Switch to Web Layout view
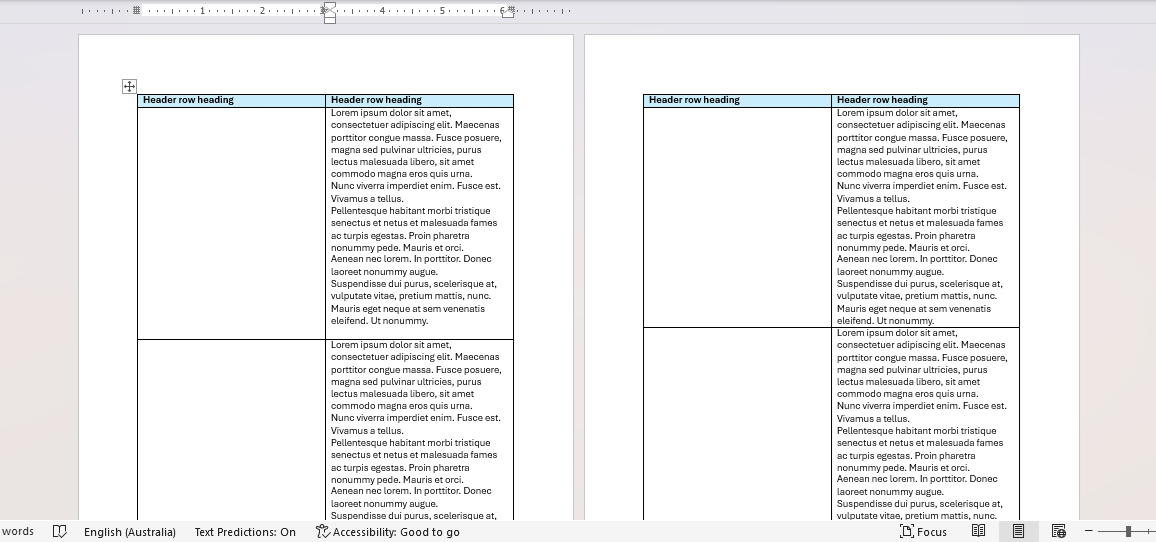The height and width of the screenshot is (542, 1156). click(x=1058, y=532)
